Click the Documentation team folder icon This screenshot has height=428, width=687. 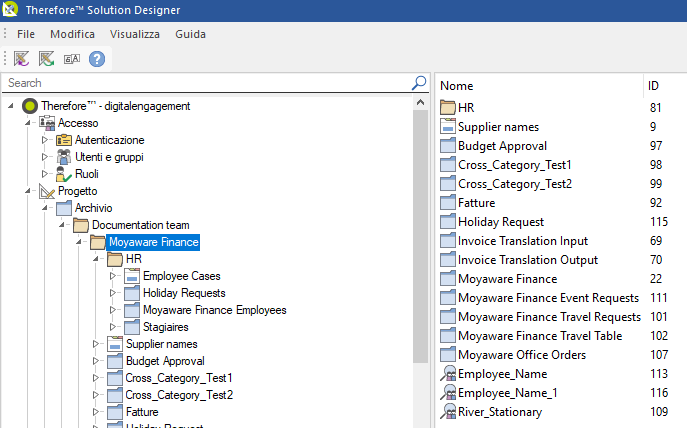point(81,225)
